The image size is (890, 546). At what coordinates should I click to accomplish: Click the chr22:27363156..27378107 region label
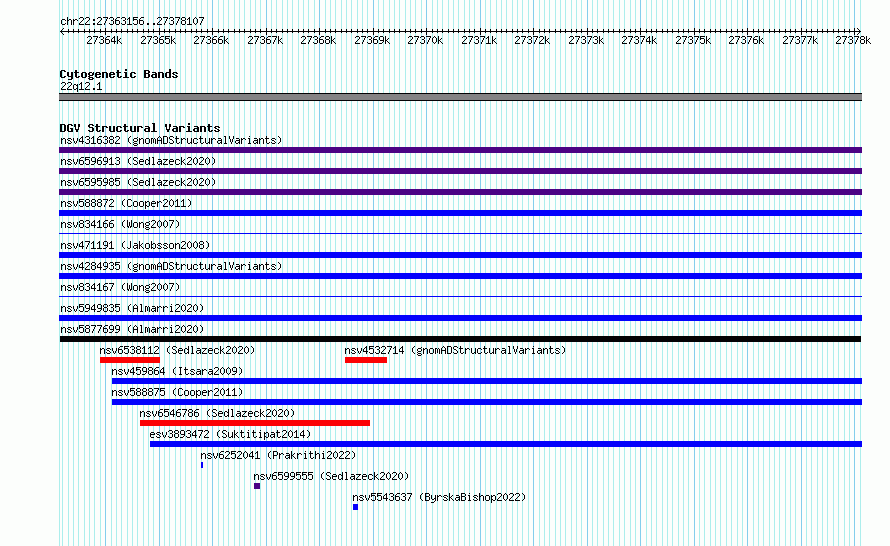coord(132,21)
